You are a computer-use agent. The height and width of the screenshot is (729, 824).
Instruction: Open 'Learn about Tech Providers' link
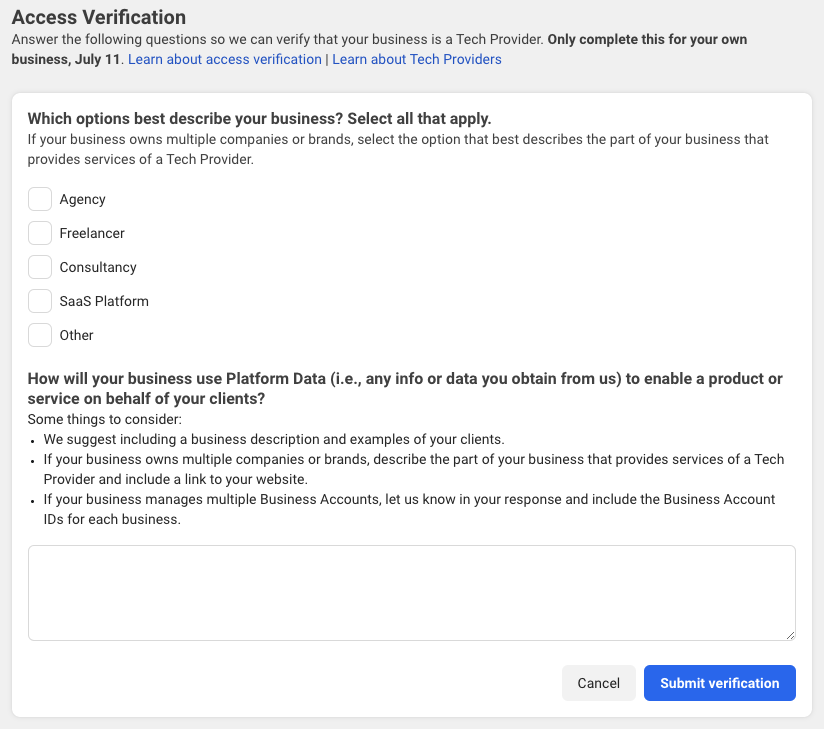pos(417,59)
